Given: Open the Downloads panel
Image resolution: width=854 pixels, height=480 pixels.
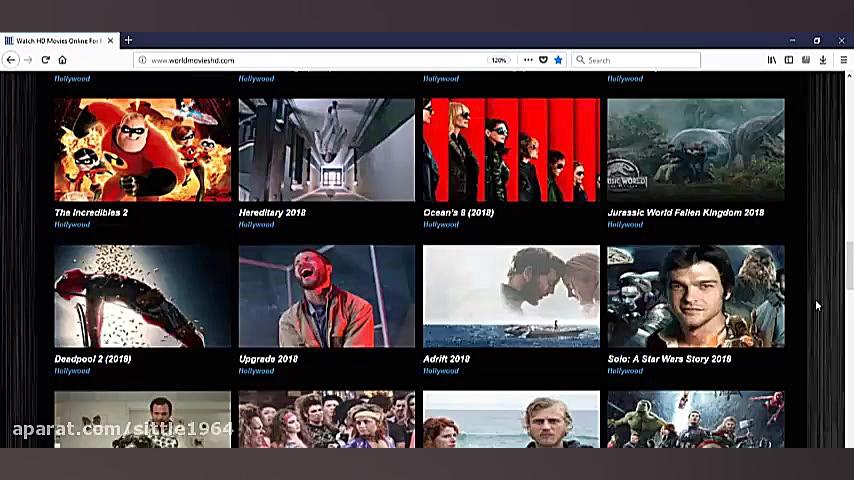Looking at the screenshot, I should click(823, 60).
